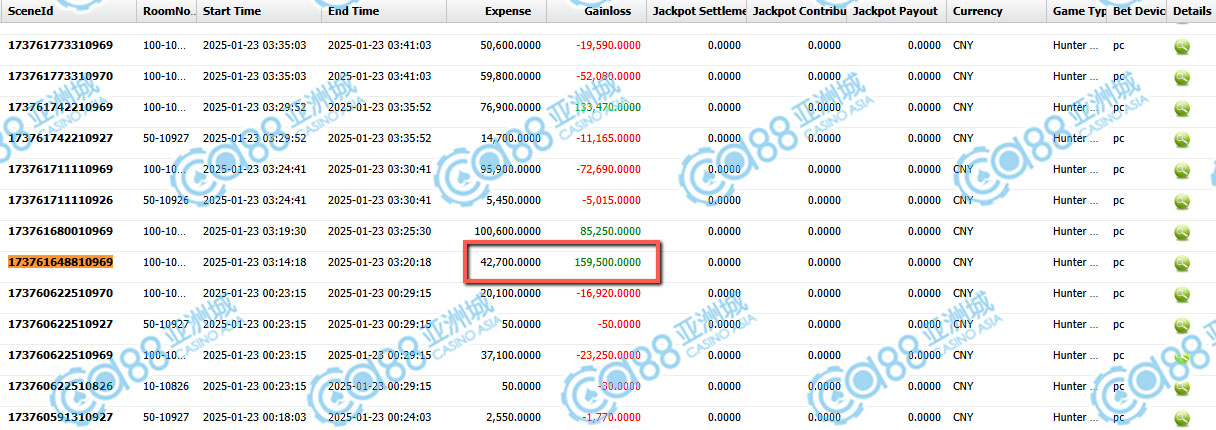Sort by RoomNo. column header
The height and width of the screenshot is (430, 1216).
[x=167, y=11]
